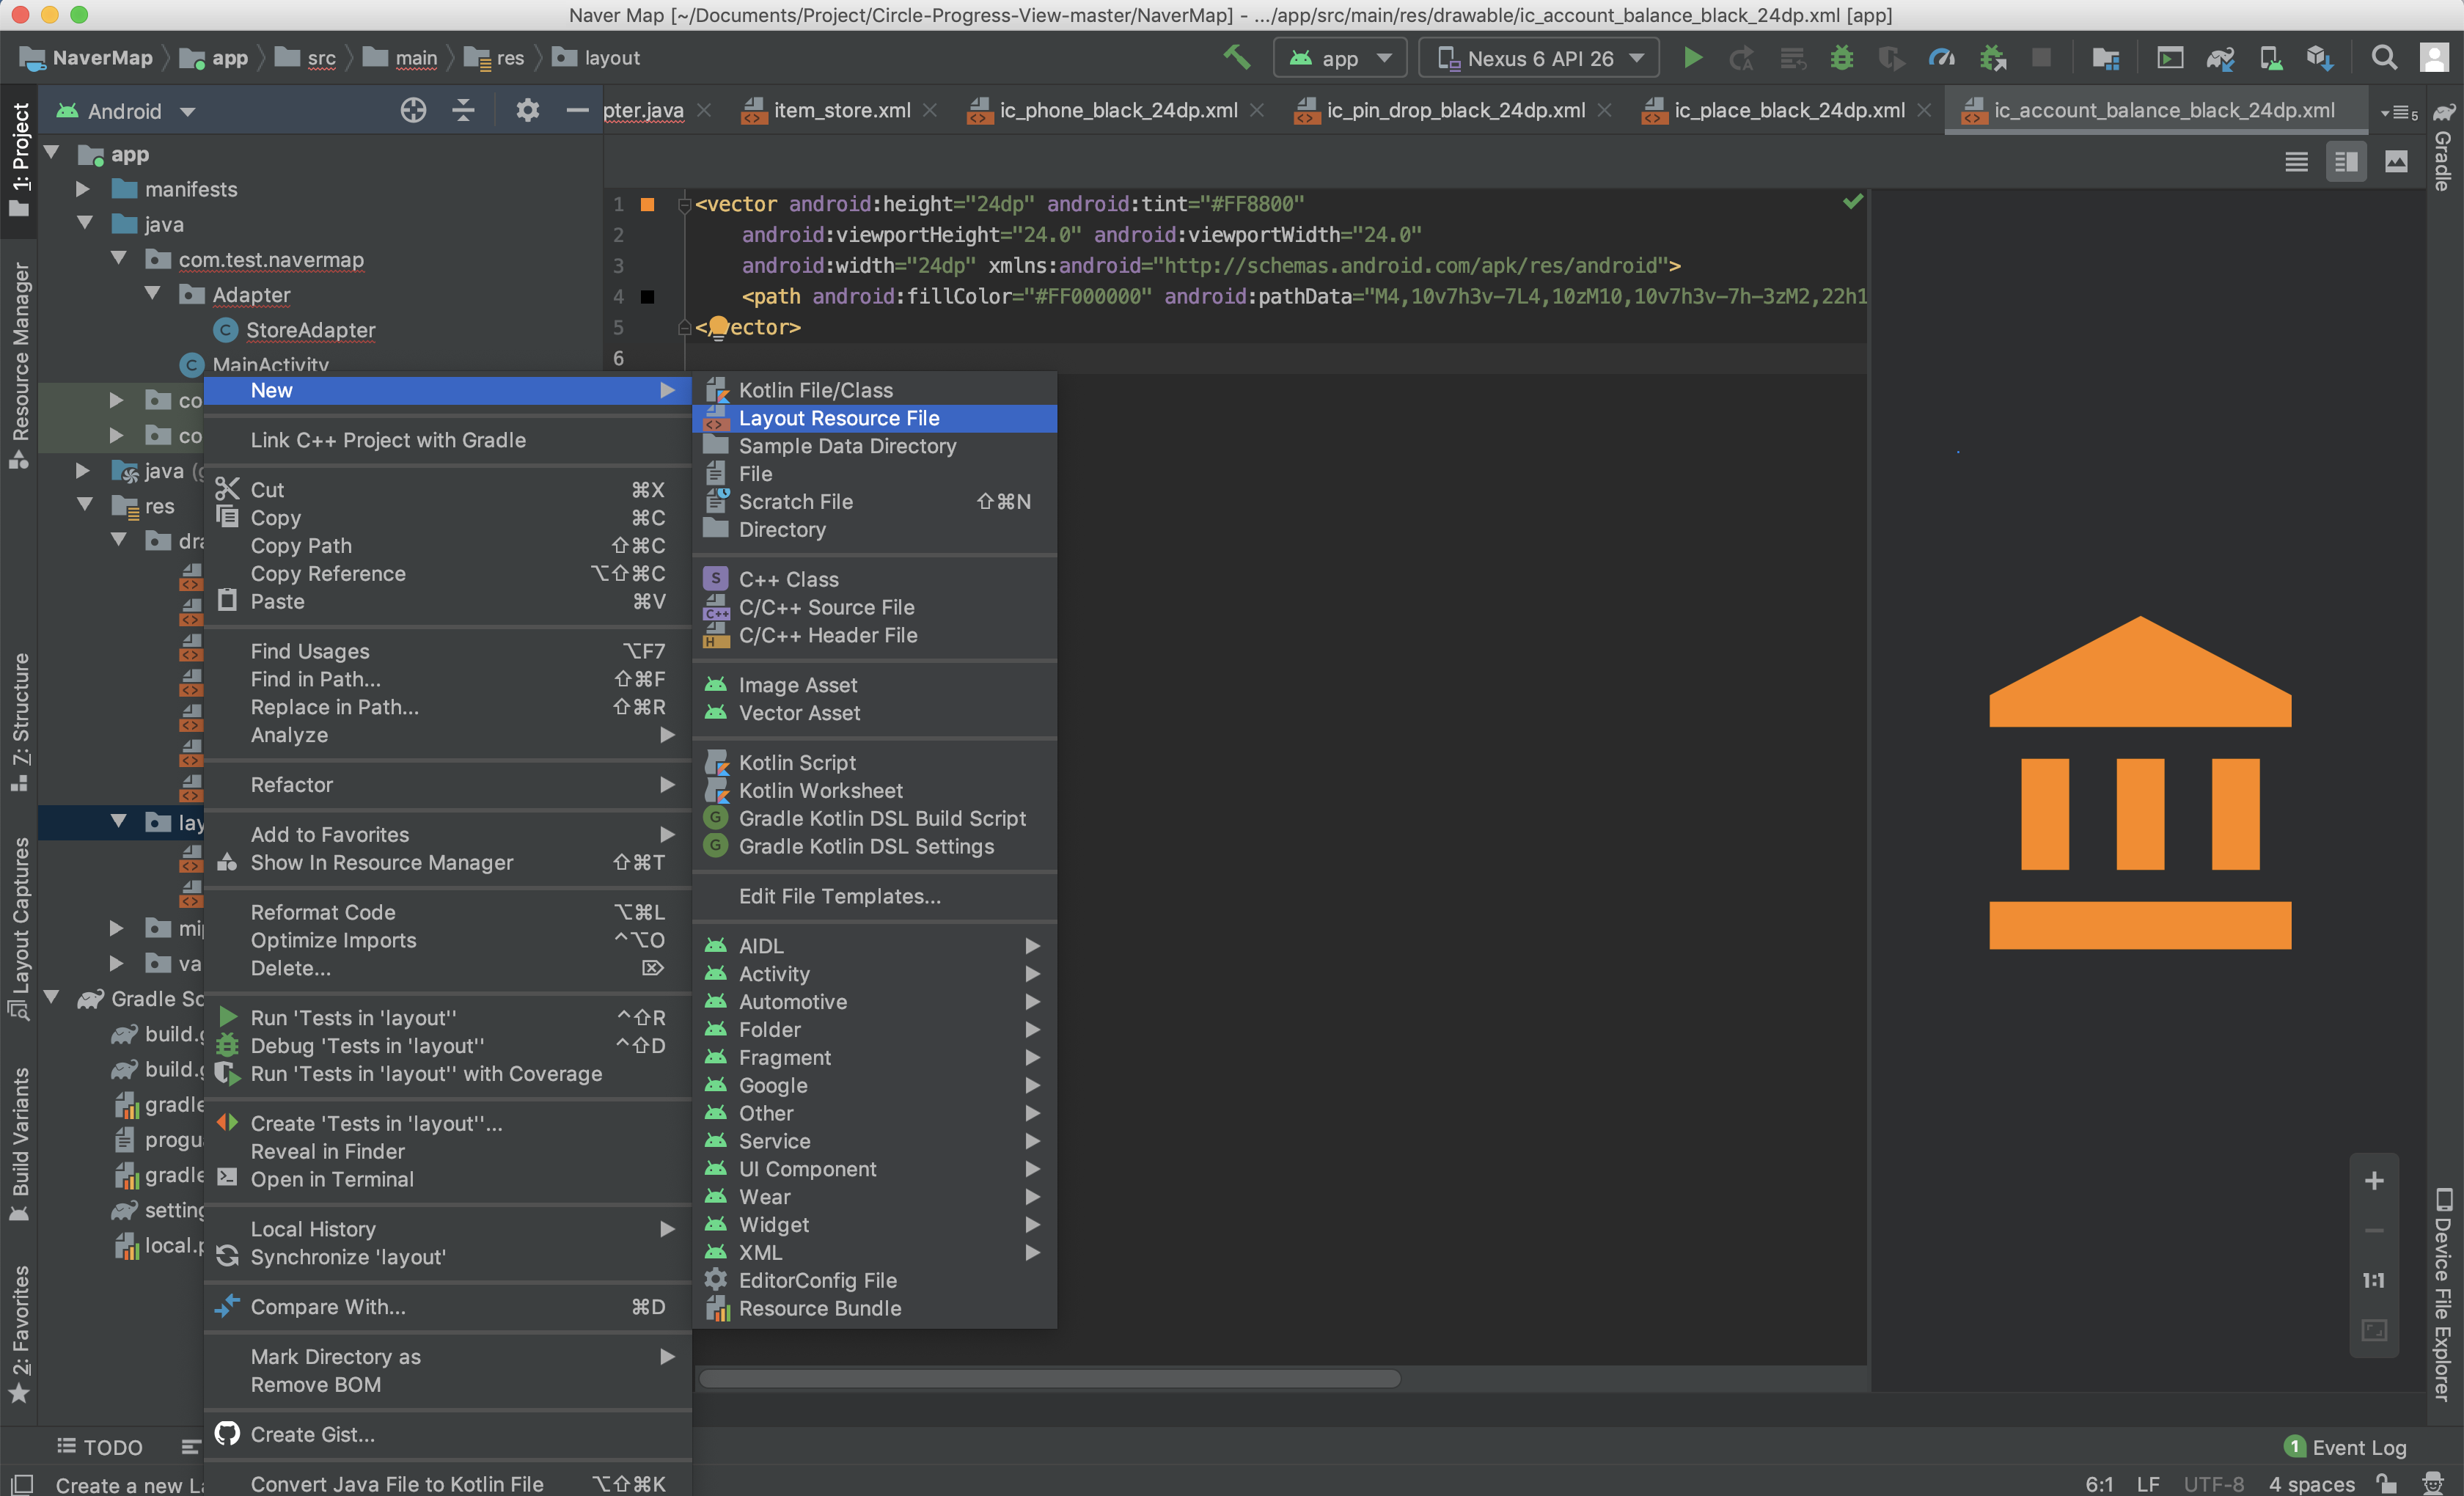Click the editor horizontal scrollbar
The image size is (2464, 1496).
tap(1049, 1378)
